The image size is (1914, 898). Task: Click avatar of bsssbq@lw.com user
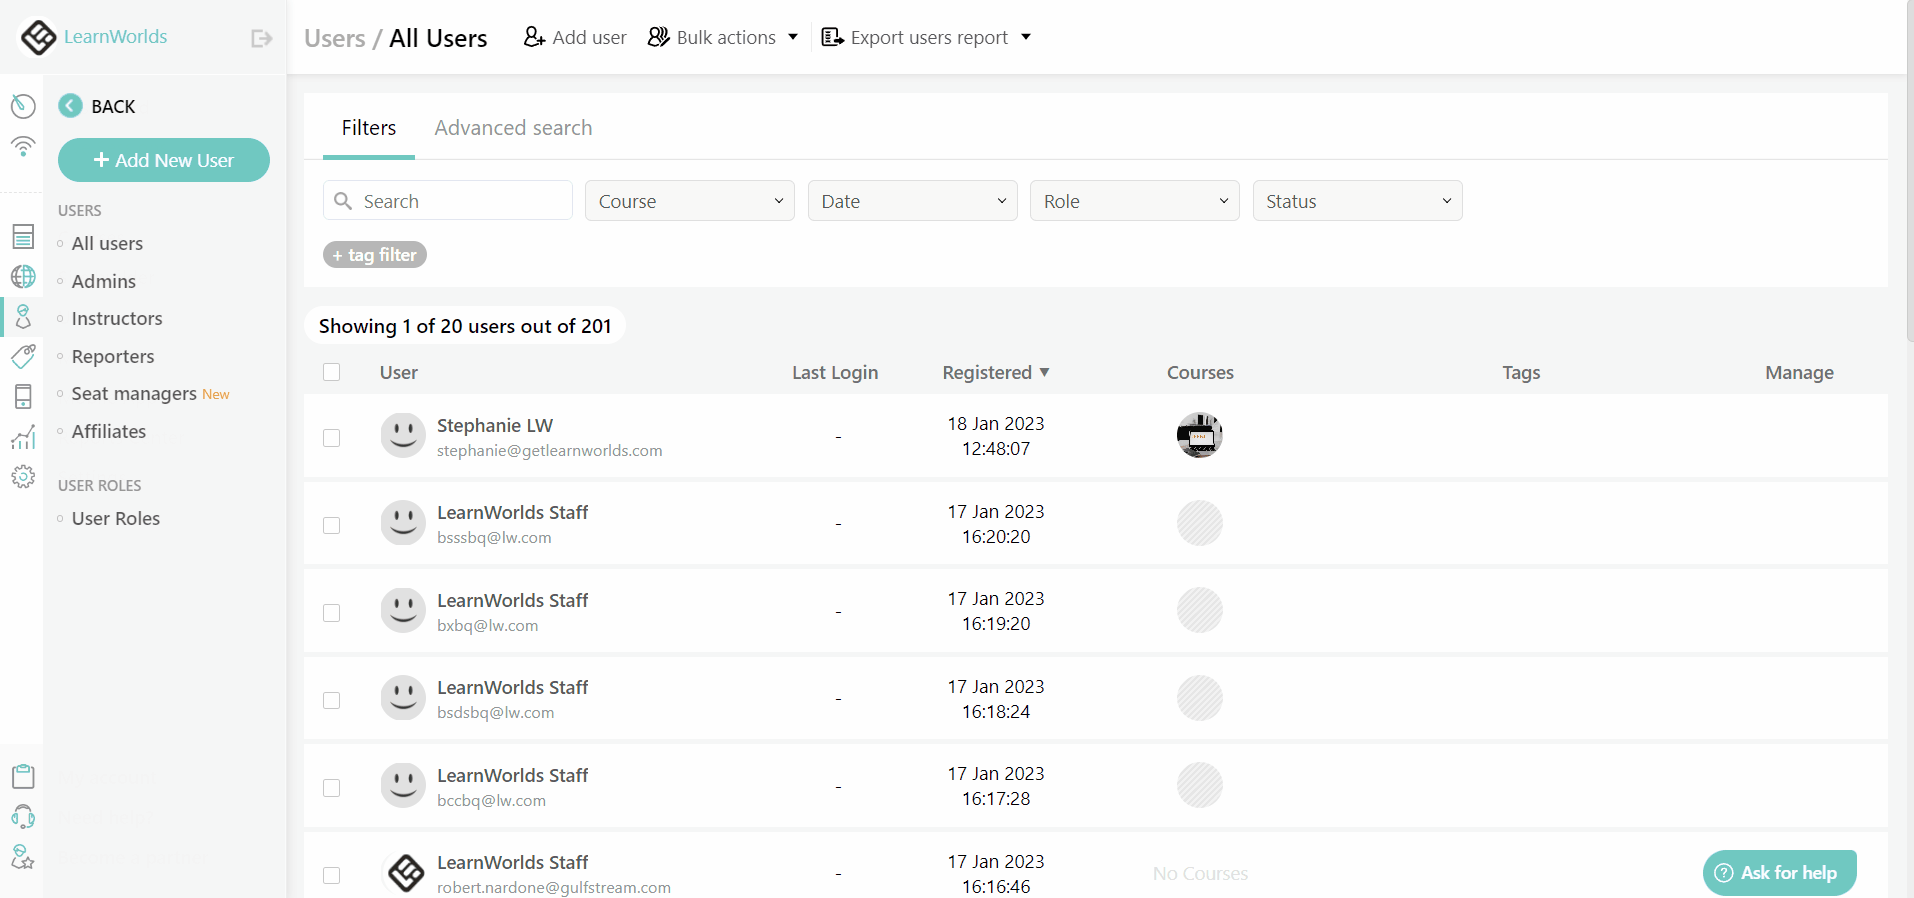403,523
